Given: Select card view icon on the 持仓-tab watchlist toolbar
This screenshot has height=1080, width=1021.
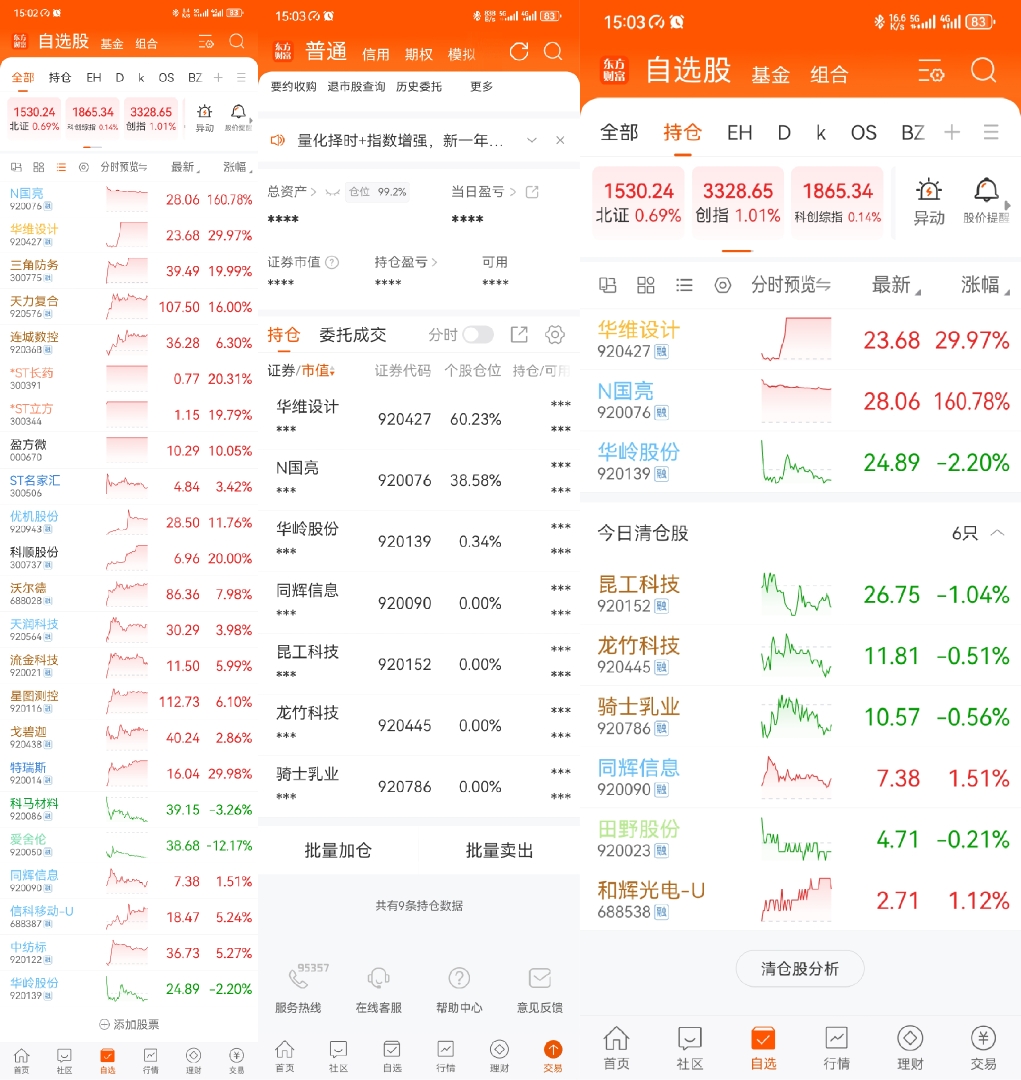Looking at the screenshot, I should pos(608,284).
